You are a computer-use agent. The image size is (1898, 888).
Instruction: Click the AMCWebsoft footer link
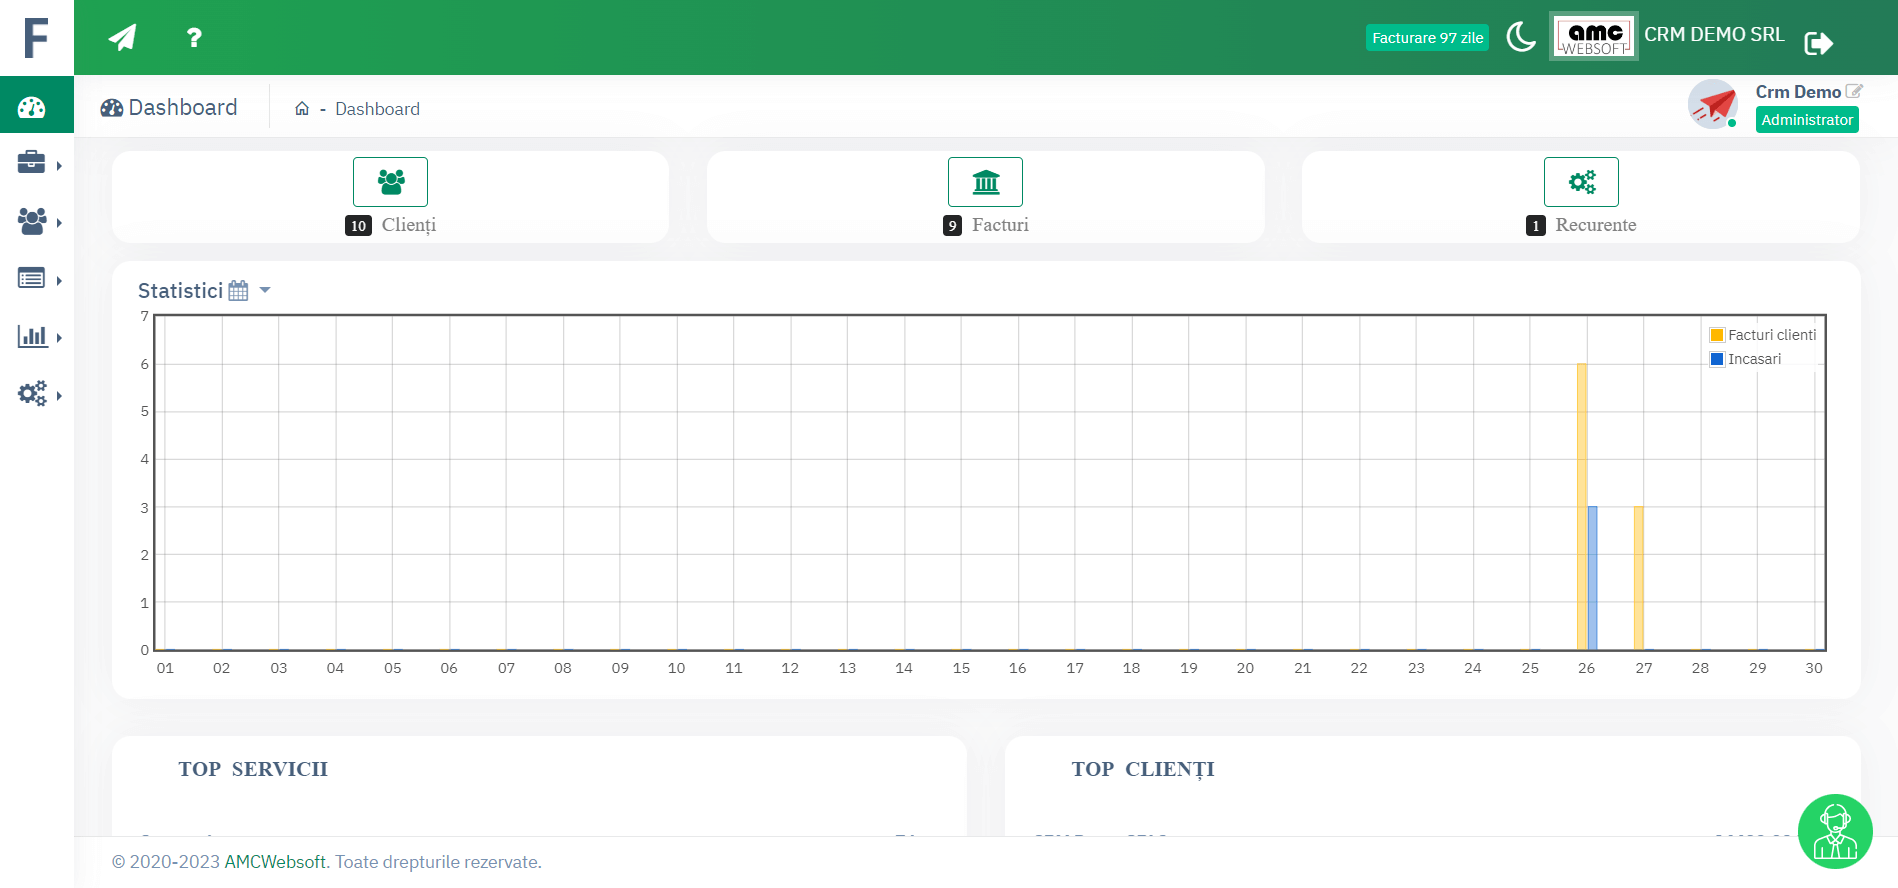(275, 862)
